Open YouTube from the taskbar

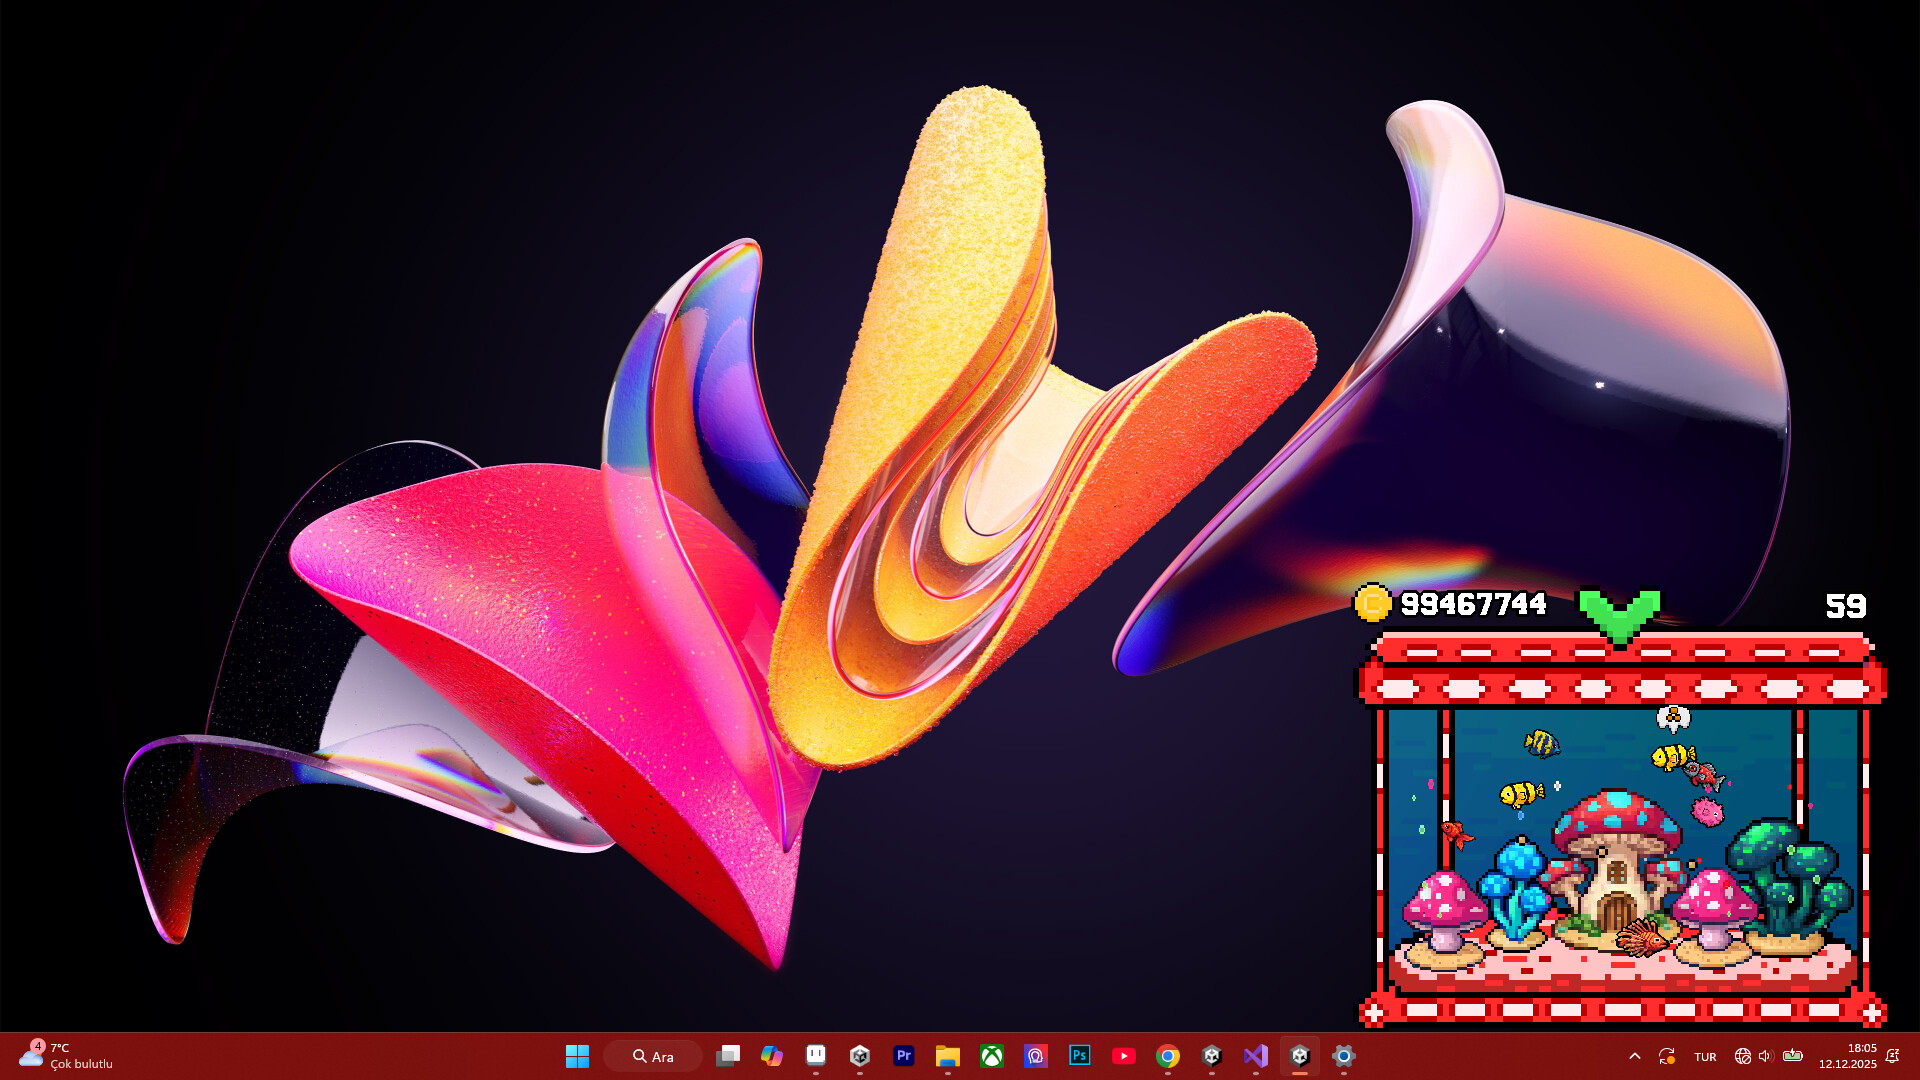1123,1056
